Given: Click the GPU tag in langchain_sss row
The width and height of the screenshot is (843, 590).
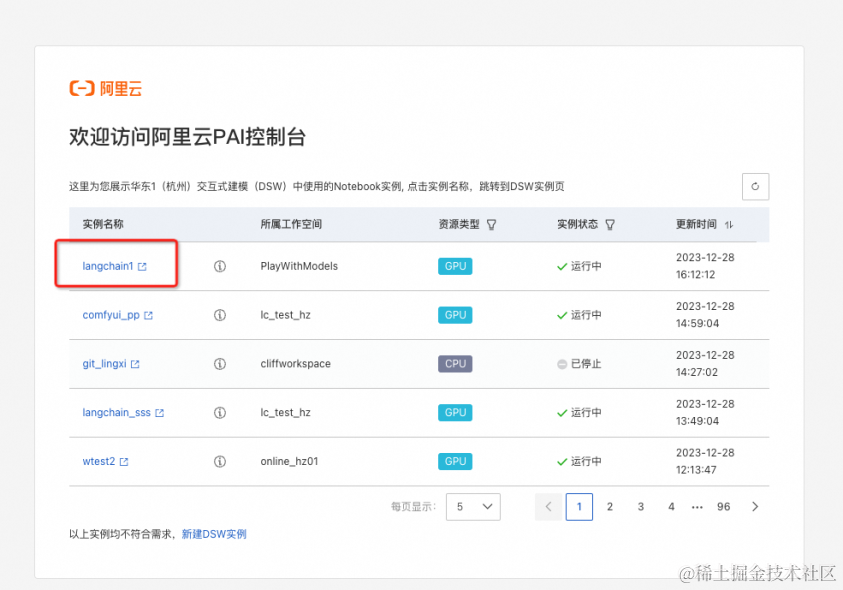Looking at the screenshot, I should pyautogui.click(x=455, y=413).
